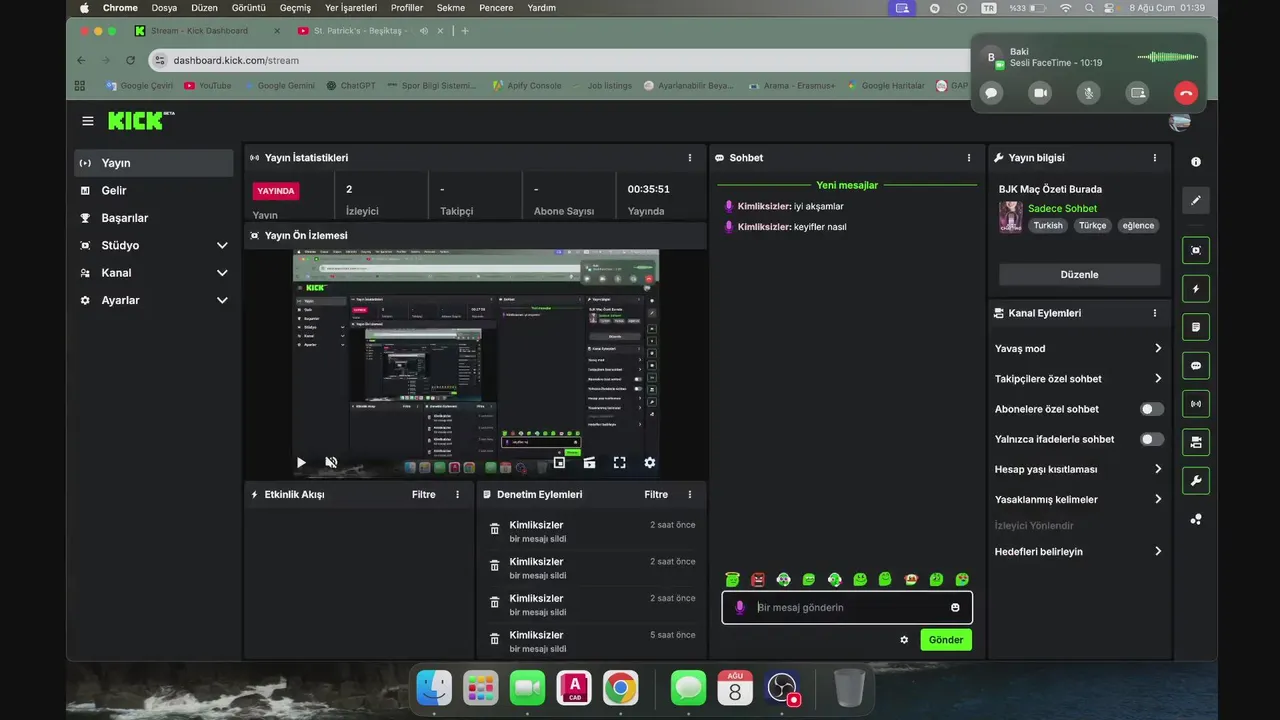Enter fullscreen in stream preview
1280x720 pixels.
619,462
